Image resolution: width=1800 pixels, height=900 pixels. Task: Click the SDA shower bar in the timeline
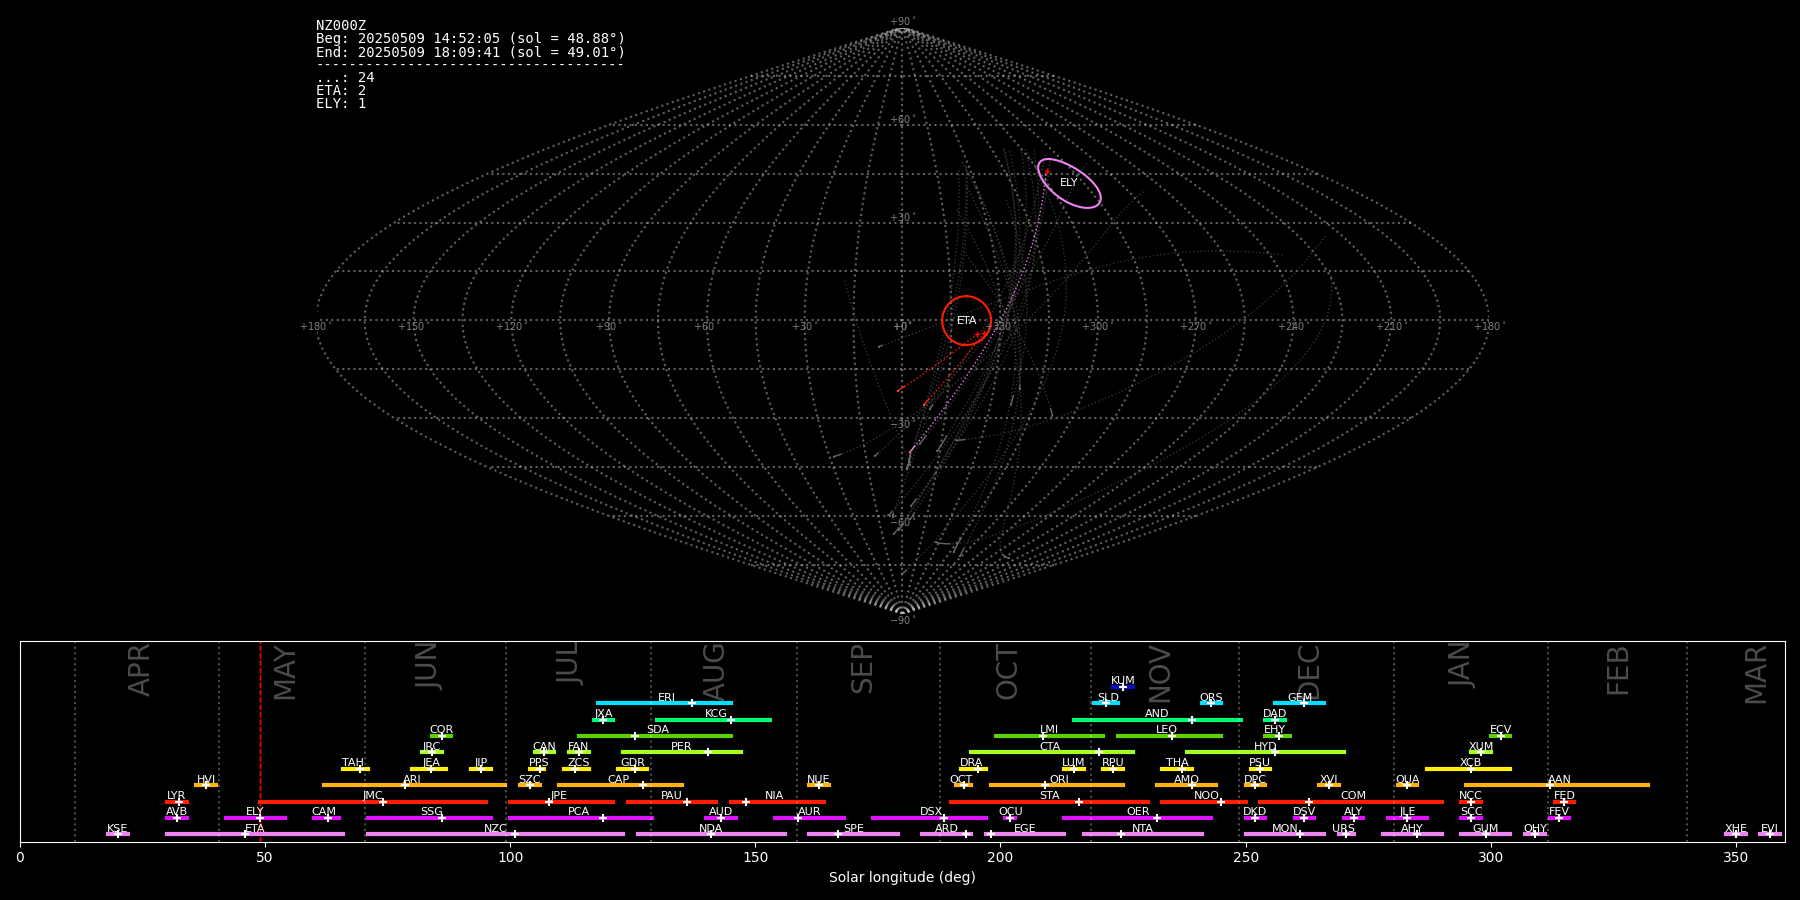click(655, 736)
